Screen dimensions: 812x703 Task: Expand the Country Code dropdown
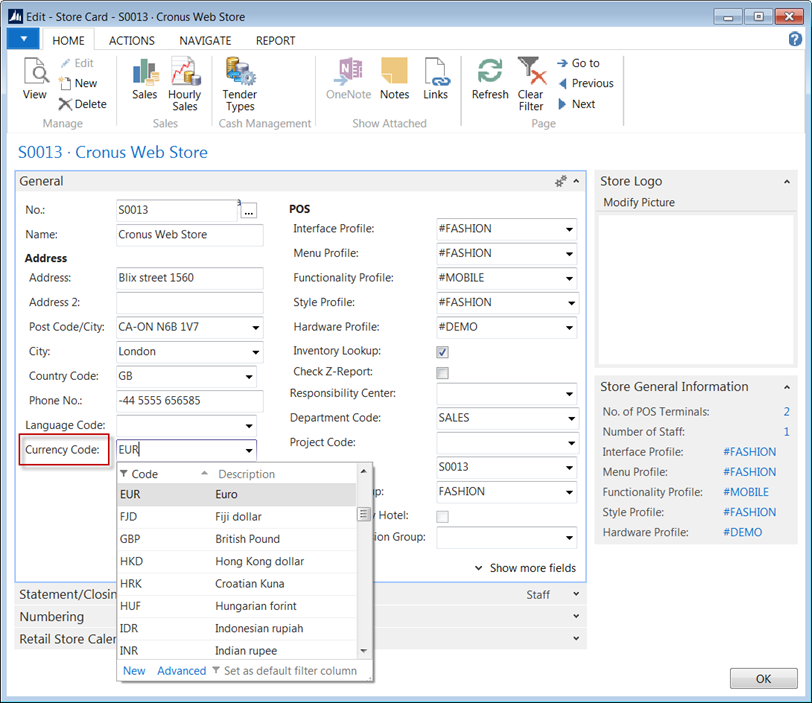[x=248, y=377]
